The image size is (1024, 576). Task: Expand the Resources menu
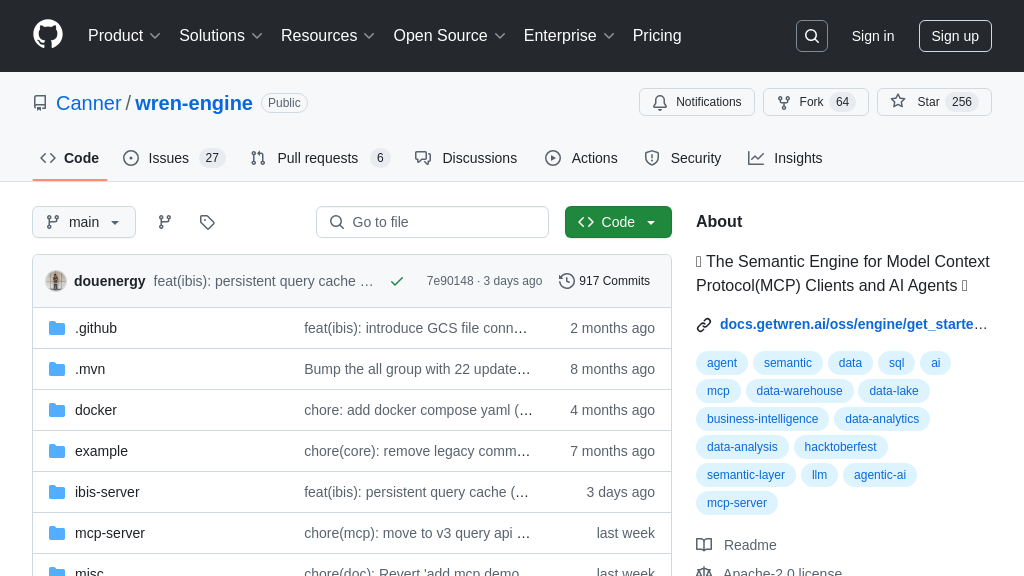pyautogui.click(x=328, y=36)
